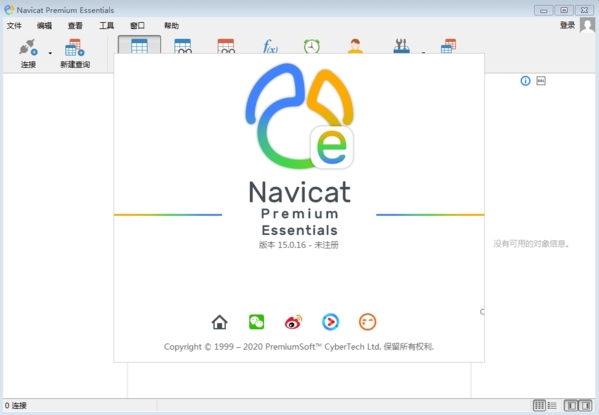
Task: Click the Navicat title bar app icon
Action: [x=9, y=10]
